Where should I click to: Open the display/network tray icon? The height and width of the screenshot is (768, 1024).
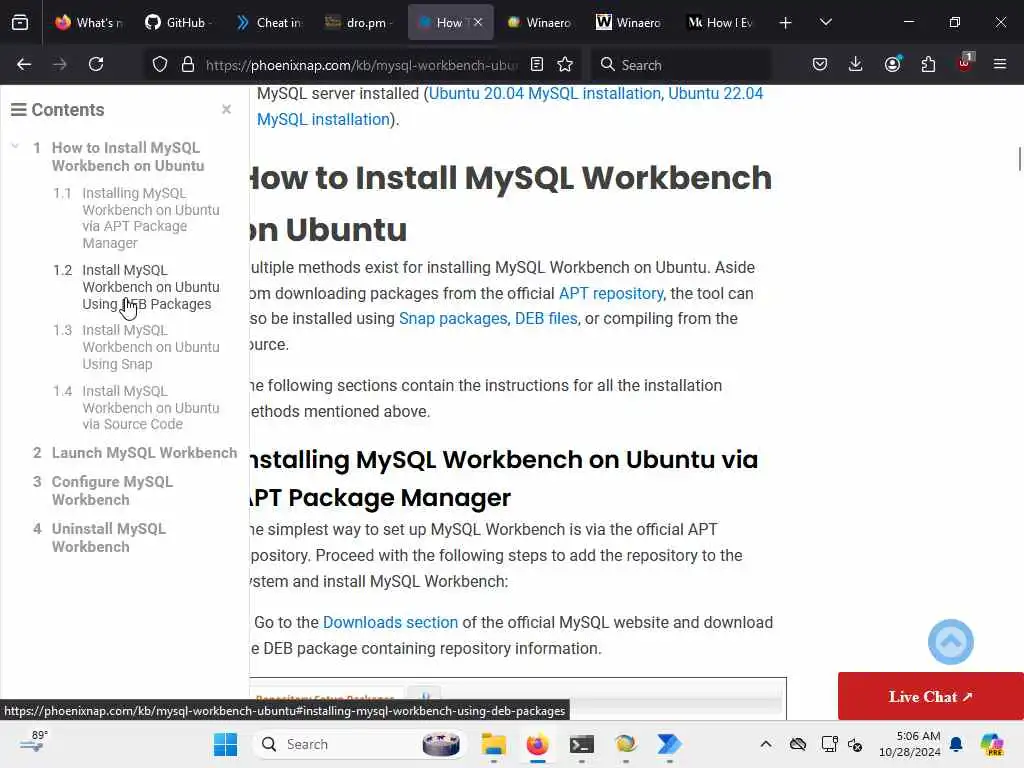click(829, 744)
